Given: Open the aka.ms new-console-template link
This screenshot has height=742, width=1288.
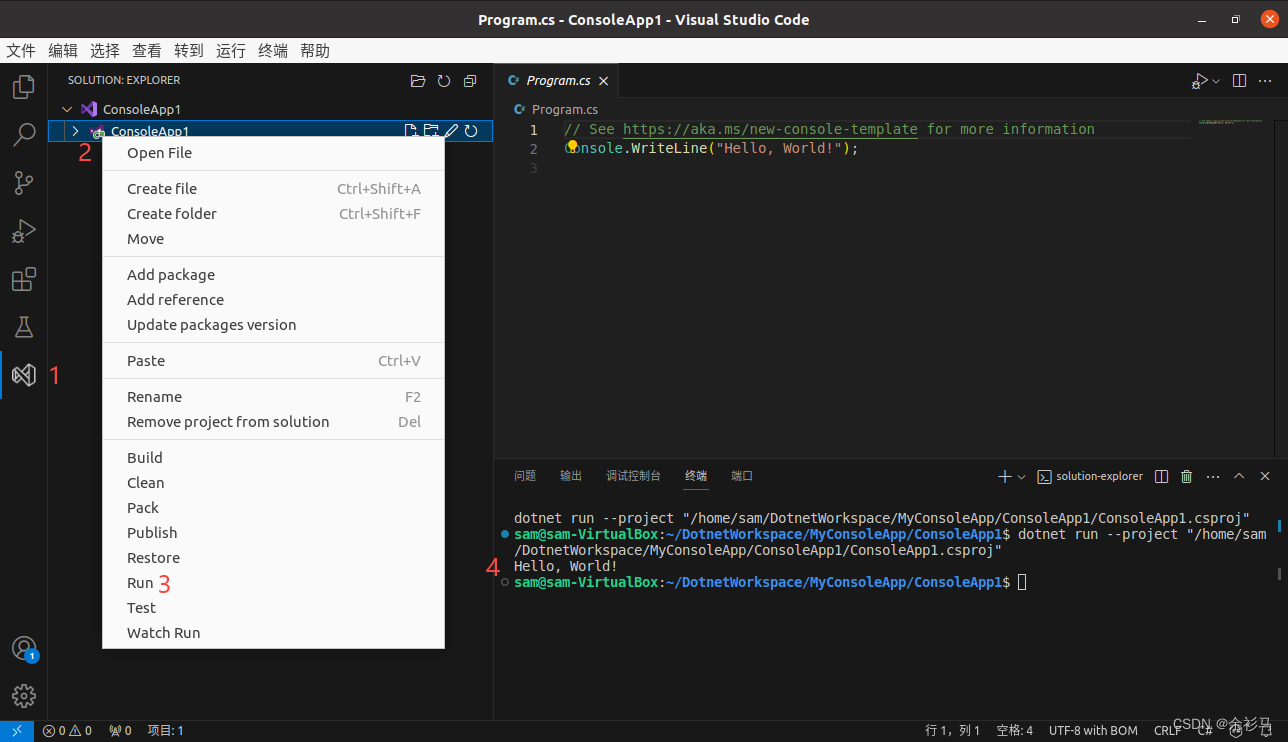Looking at the screenshot, I should pos(770,129).
